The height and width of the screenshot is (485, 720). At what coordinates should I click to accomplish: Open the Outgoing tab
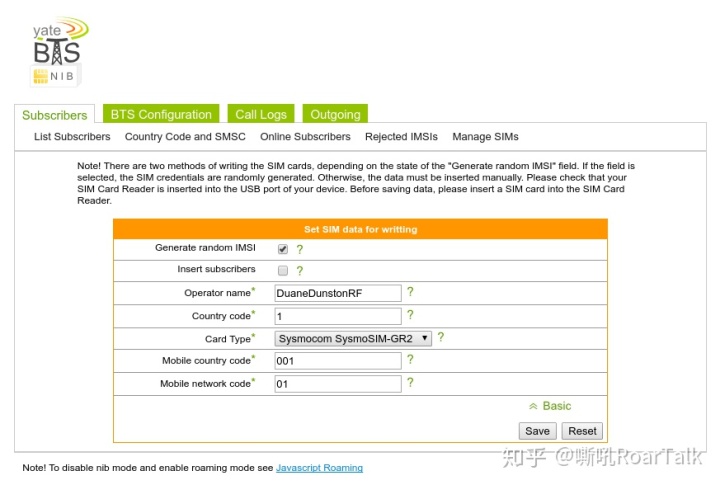point(335,114)
